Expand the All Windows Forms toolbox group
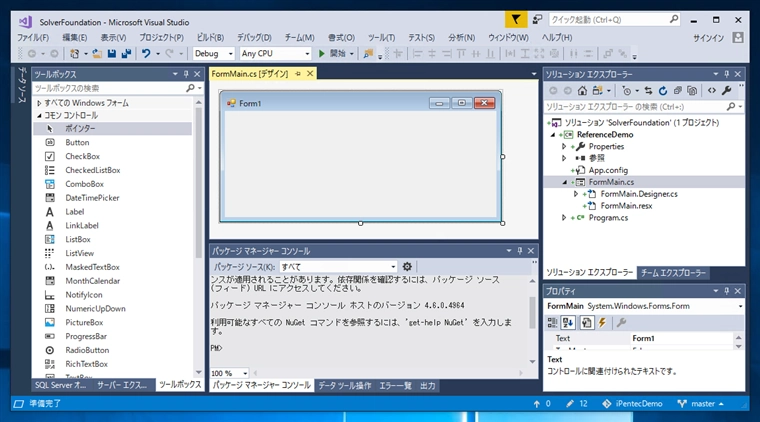This screenshot has width=760, height=422. pos(39,103)
